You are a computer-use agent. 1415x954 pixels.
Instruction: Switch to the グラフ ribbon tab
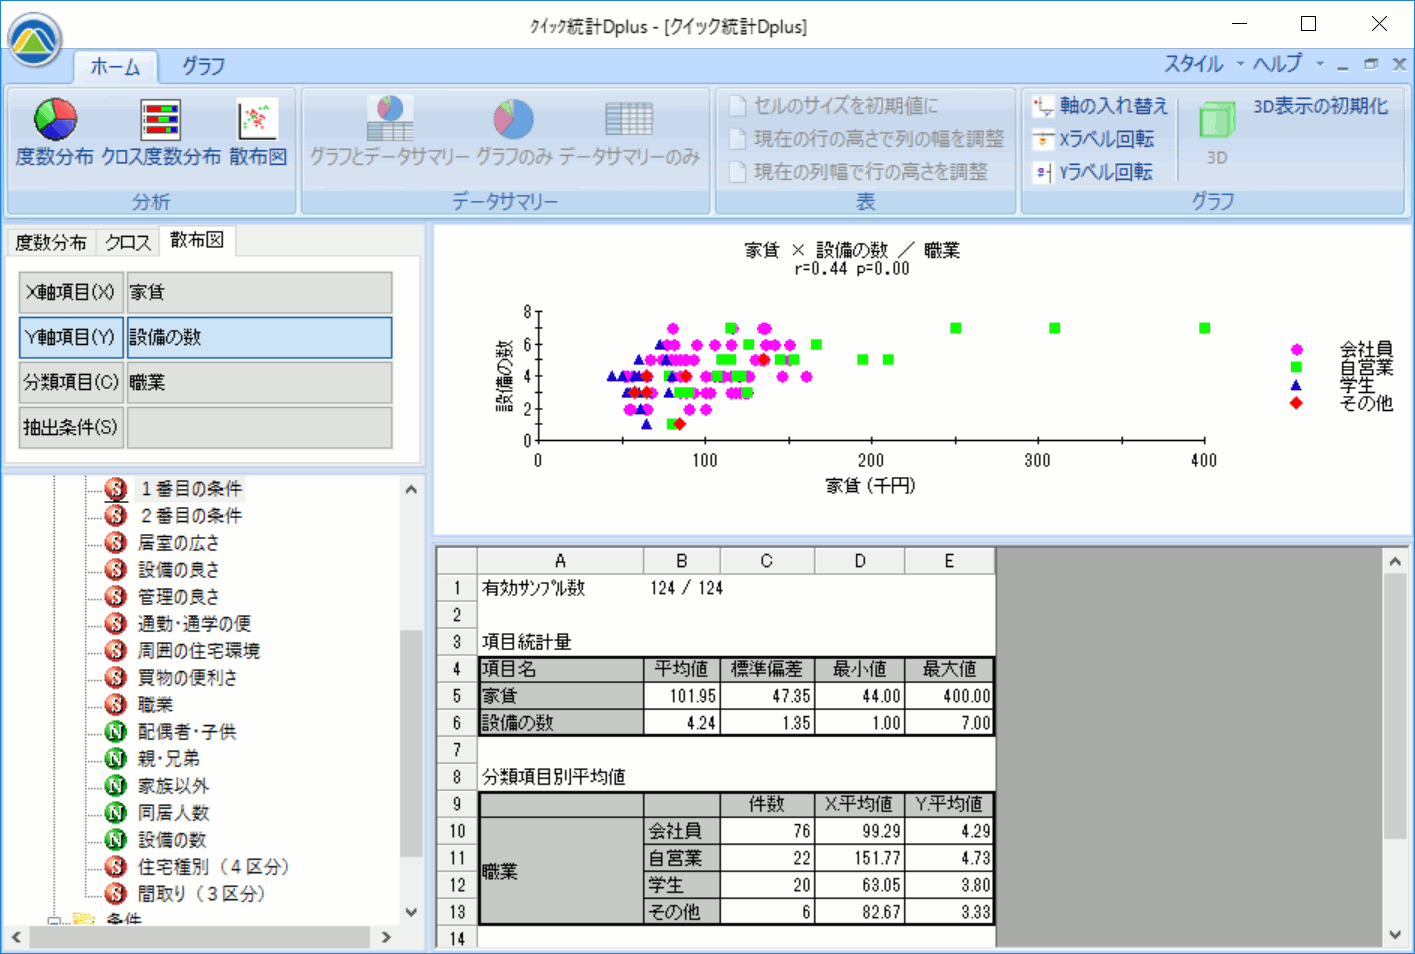(x=203, y=66)
